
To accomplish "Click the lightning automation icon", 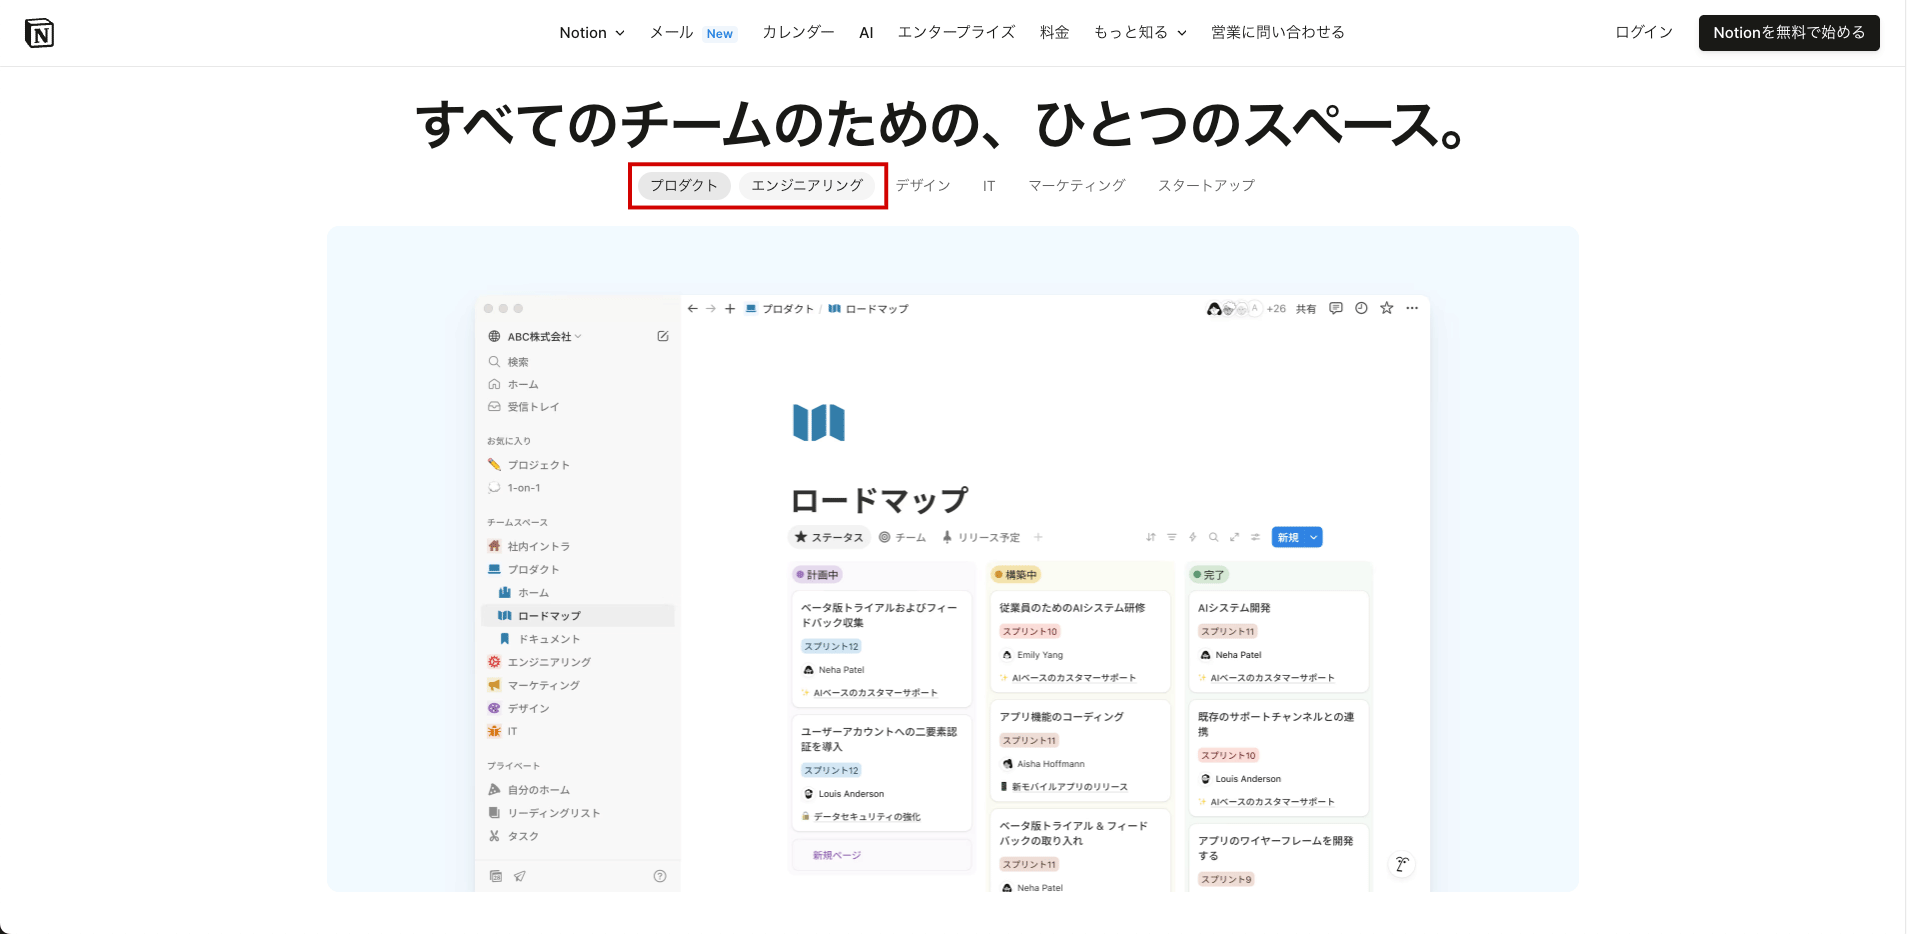I will coord(1193,537).
